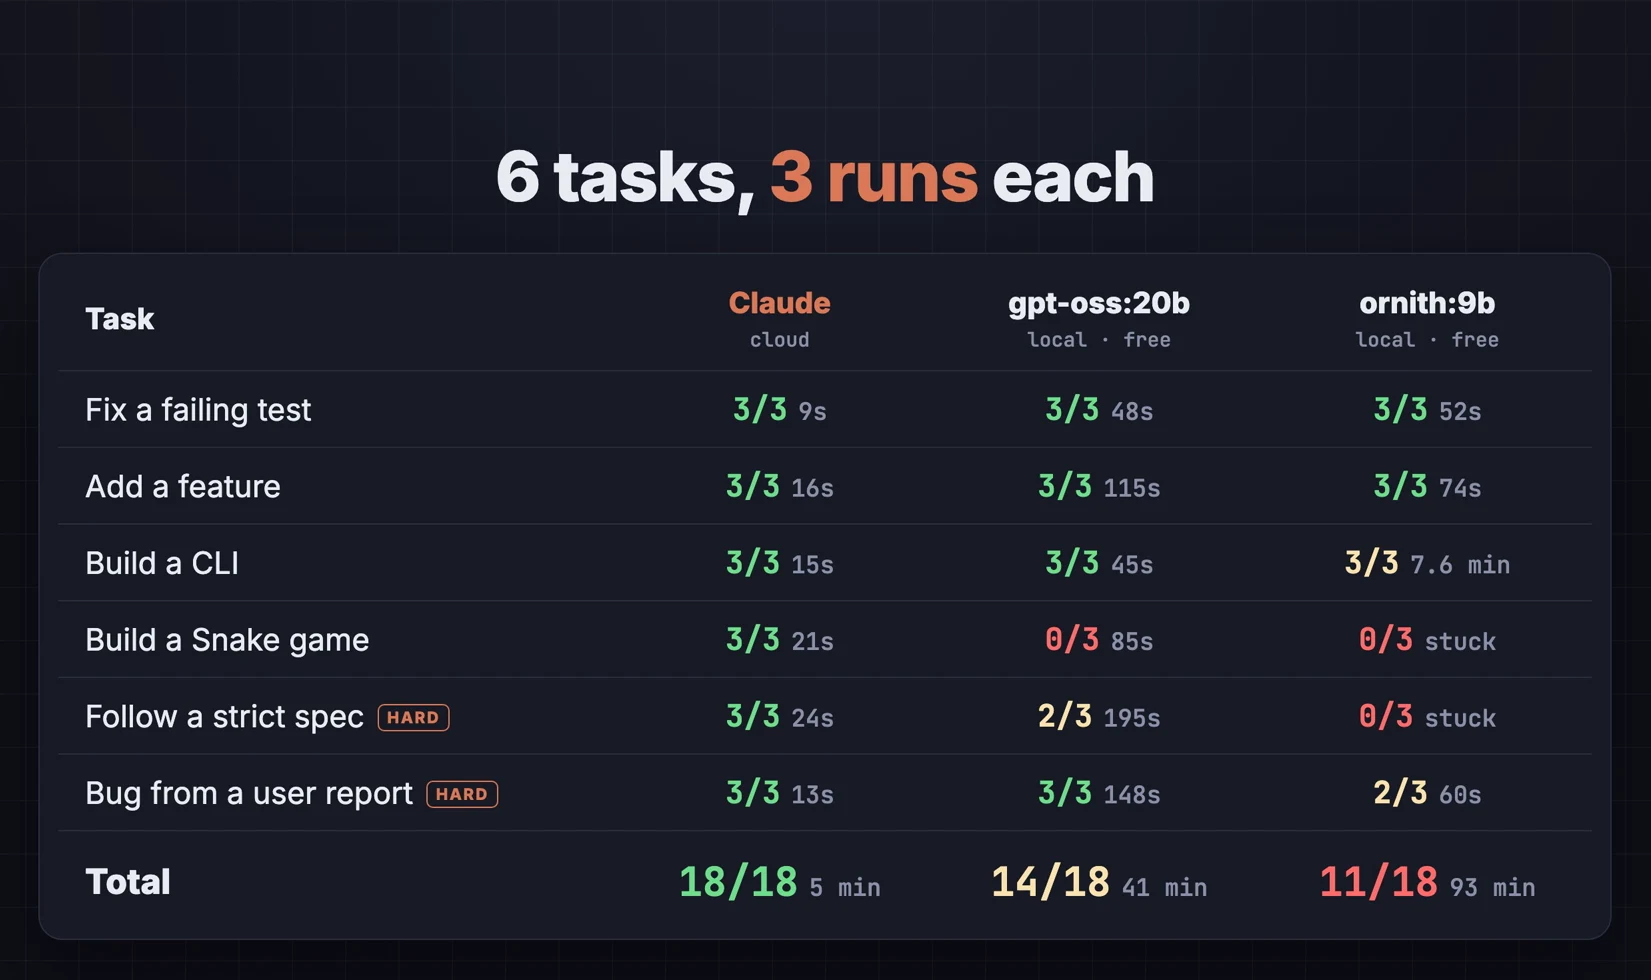The image size is (1651, 980).
Task: Select the 'Build a CLI' row label
Action: [162, 563]
